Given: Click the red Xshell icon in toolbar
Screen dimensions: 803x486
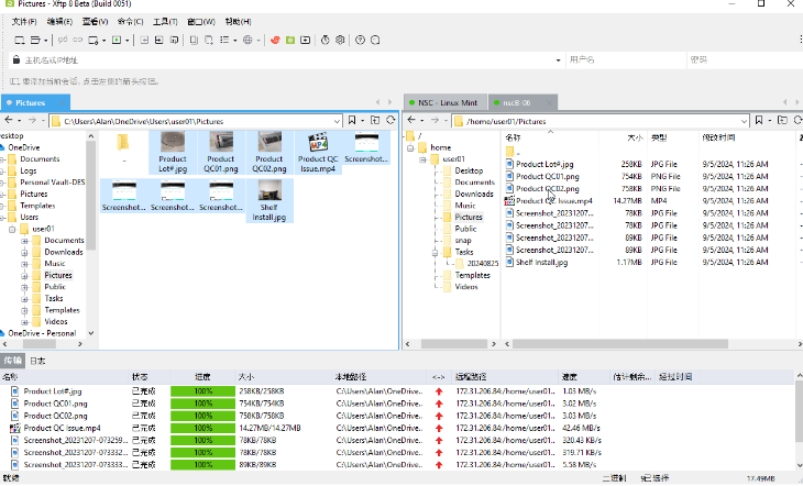Looking at the screenshot, I should coord(275,40).
